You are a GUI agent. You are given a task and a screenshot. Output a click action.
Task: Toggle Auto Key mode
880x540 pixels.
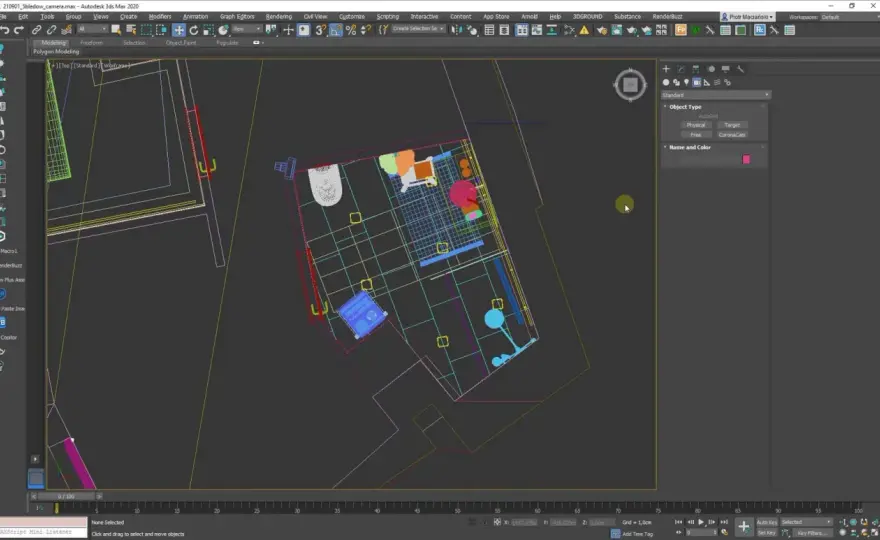click(x=767, y=522)
